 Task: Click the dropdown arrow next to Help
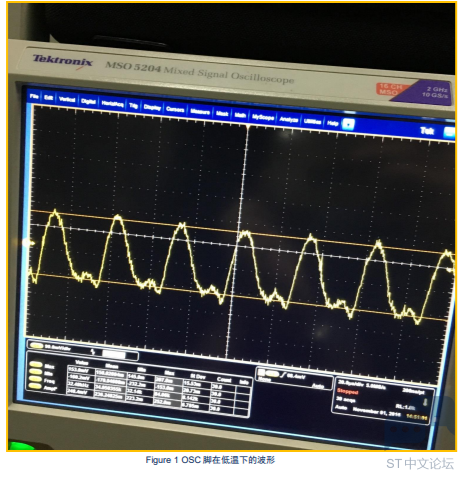[x=348, y=124]
